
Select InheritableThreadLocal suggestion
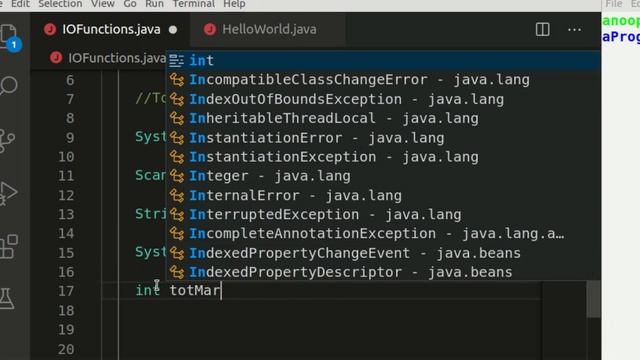tap(383, 118)
